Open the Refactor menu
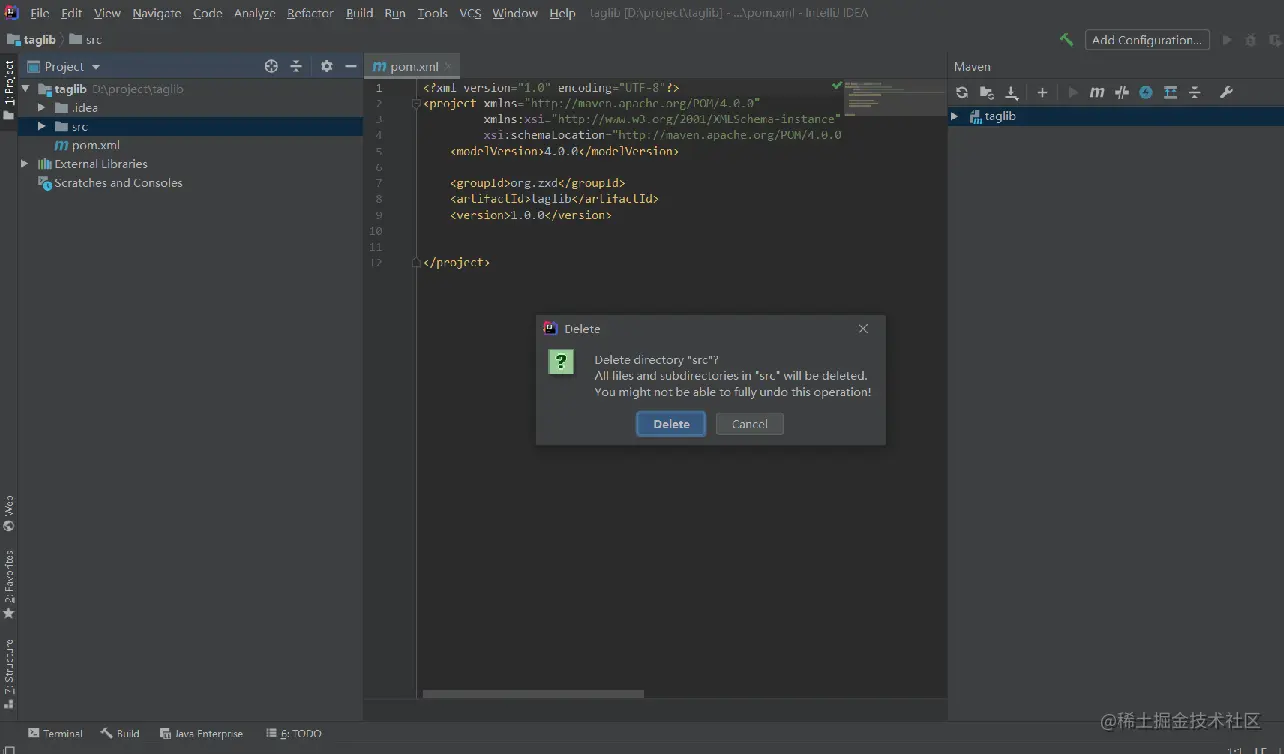 click(310, 13)
